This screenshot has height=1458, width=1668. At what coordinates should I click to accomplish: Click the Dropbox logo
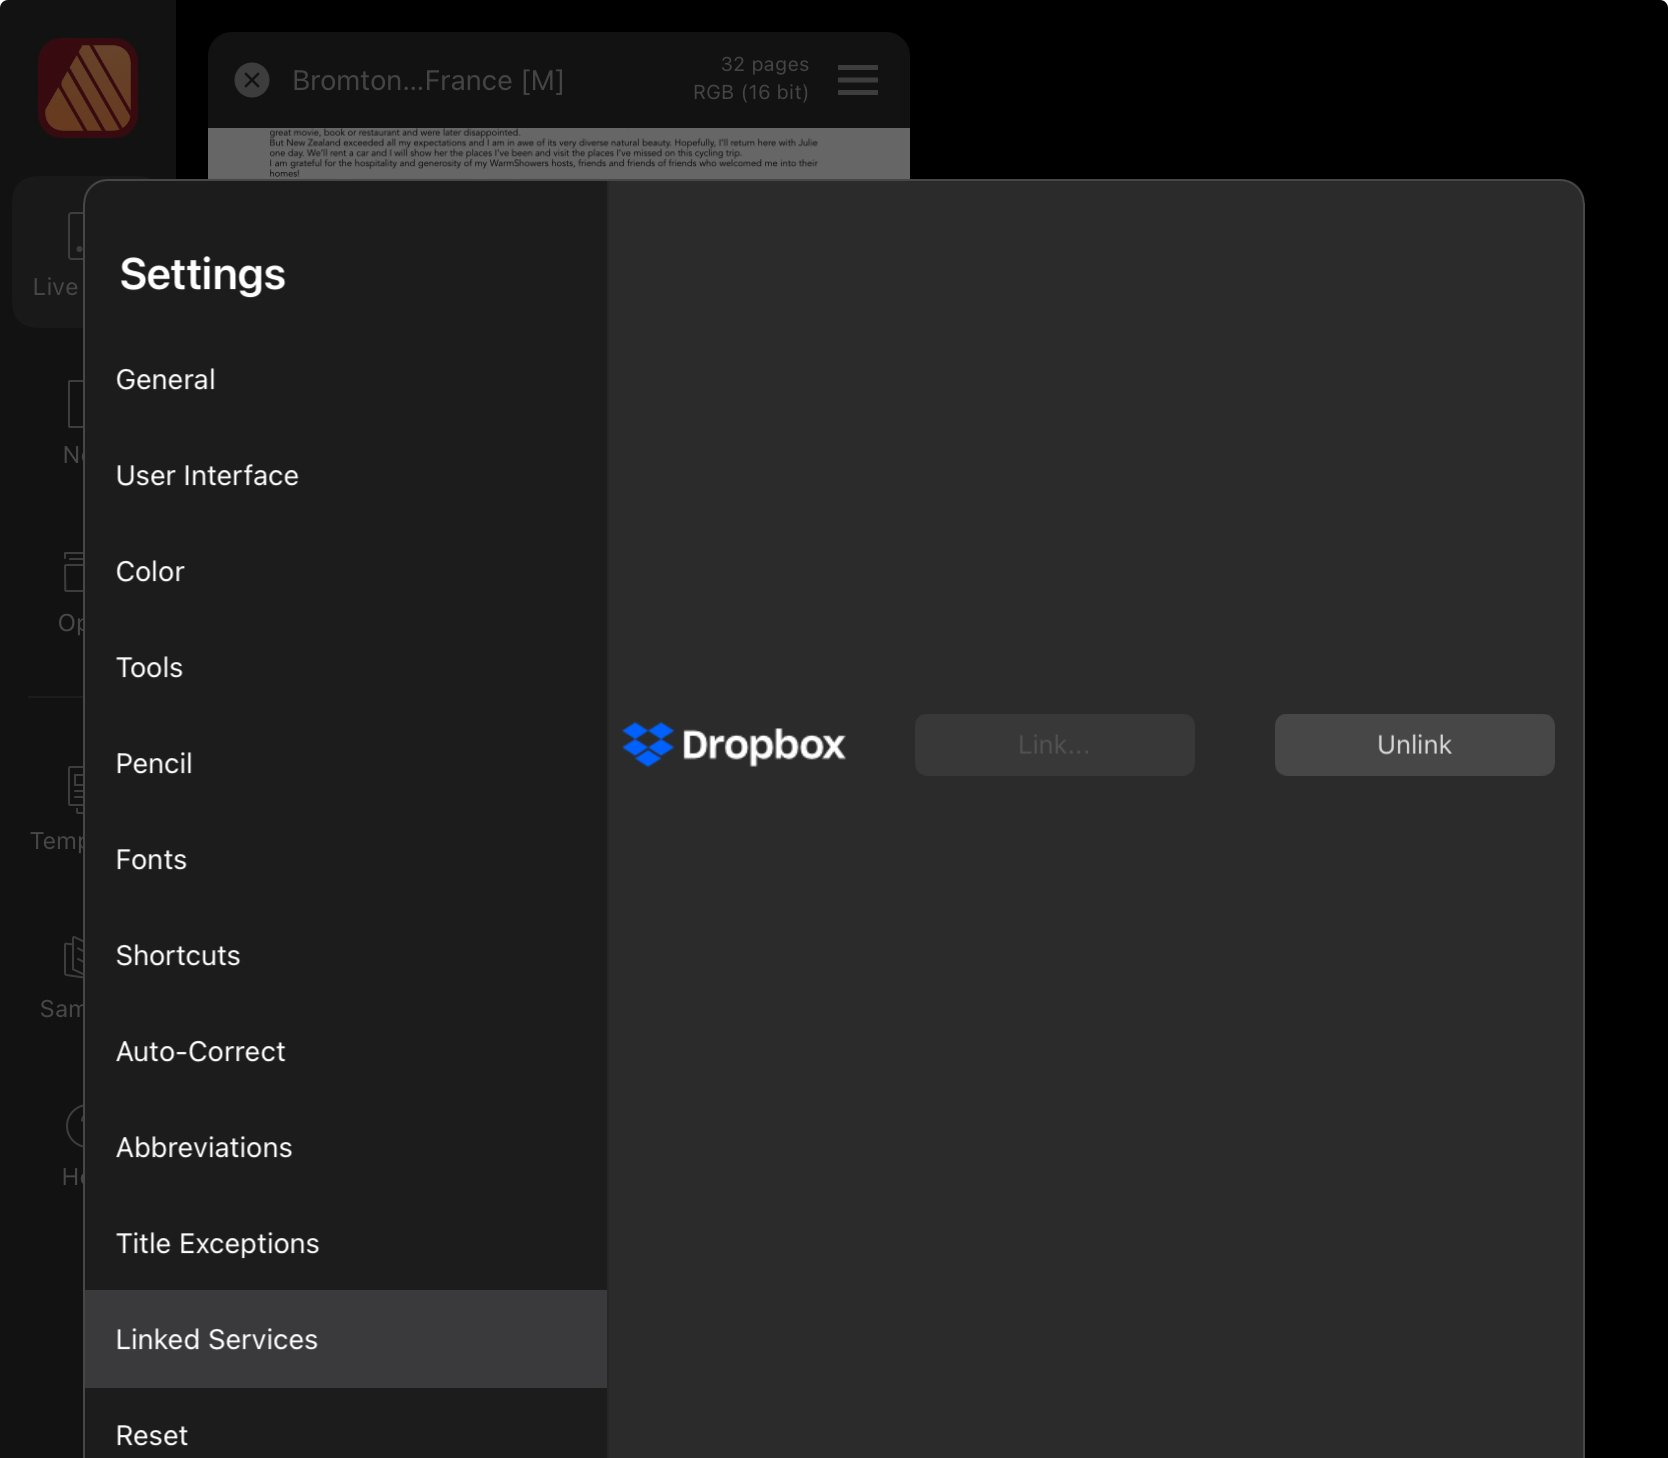pos(734,744)
